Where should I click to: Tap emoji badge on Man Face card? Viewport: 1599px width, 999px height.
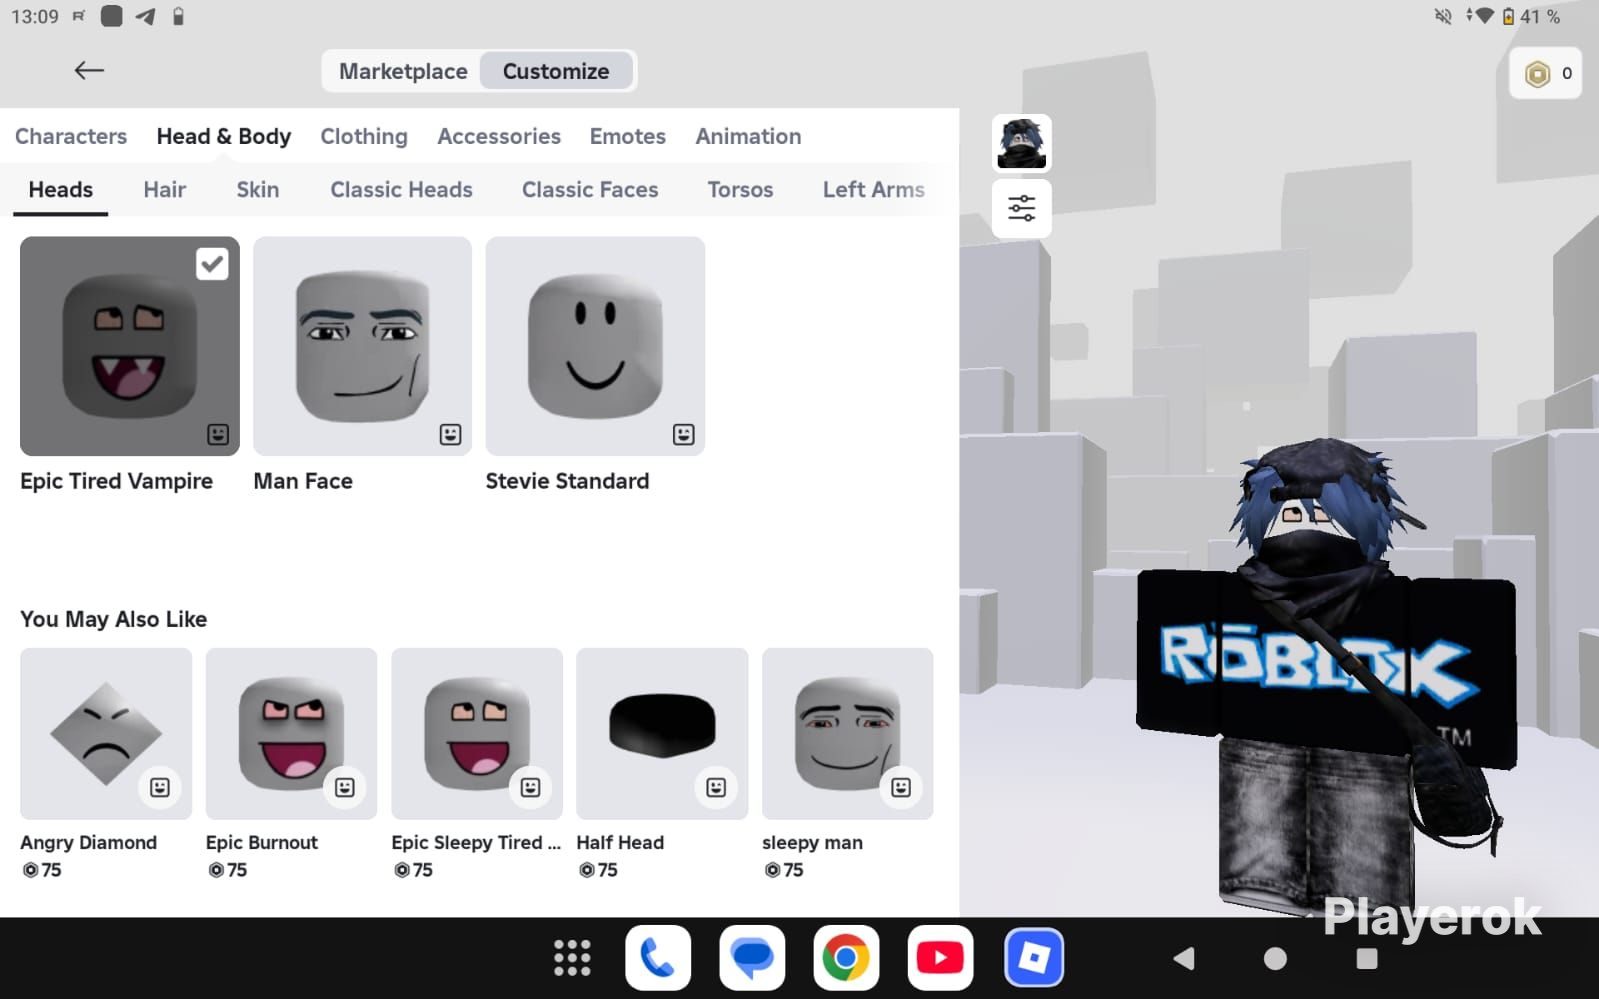(450, 434)
